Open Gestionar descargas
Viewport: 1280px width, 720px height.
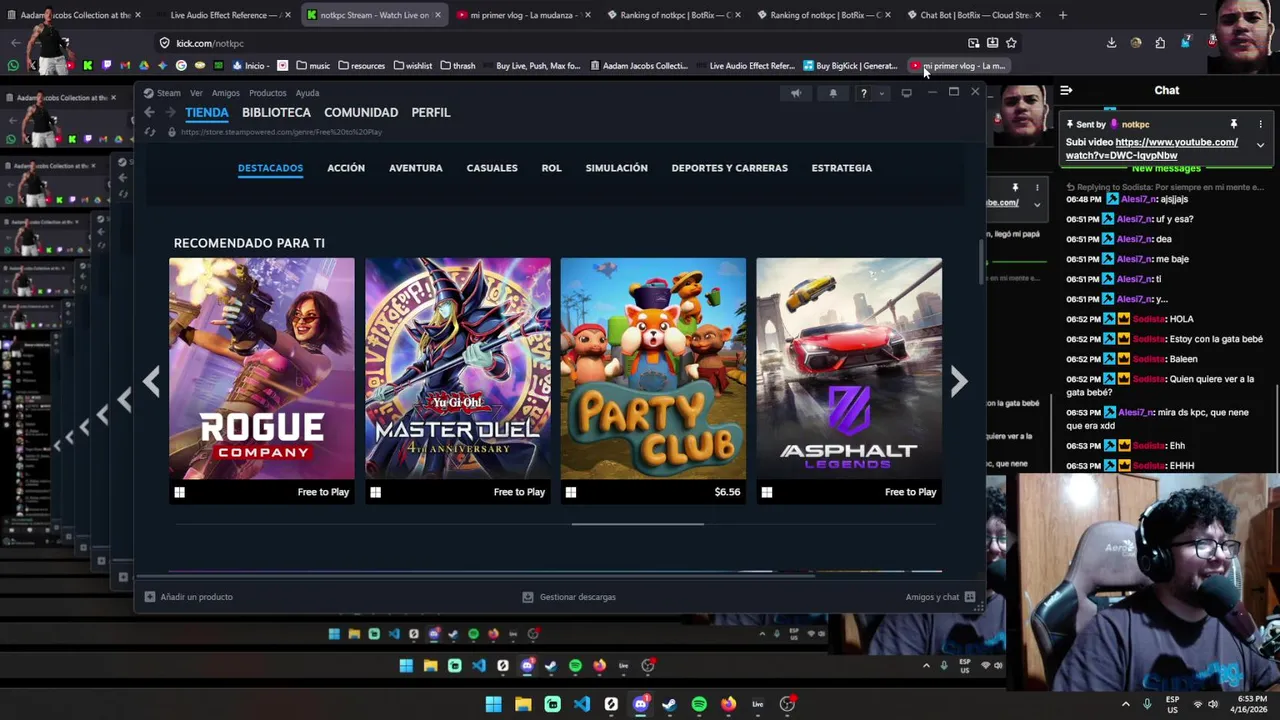(569, 597)
